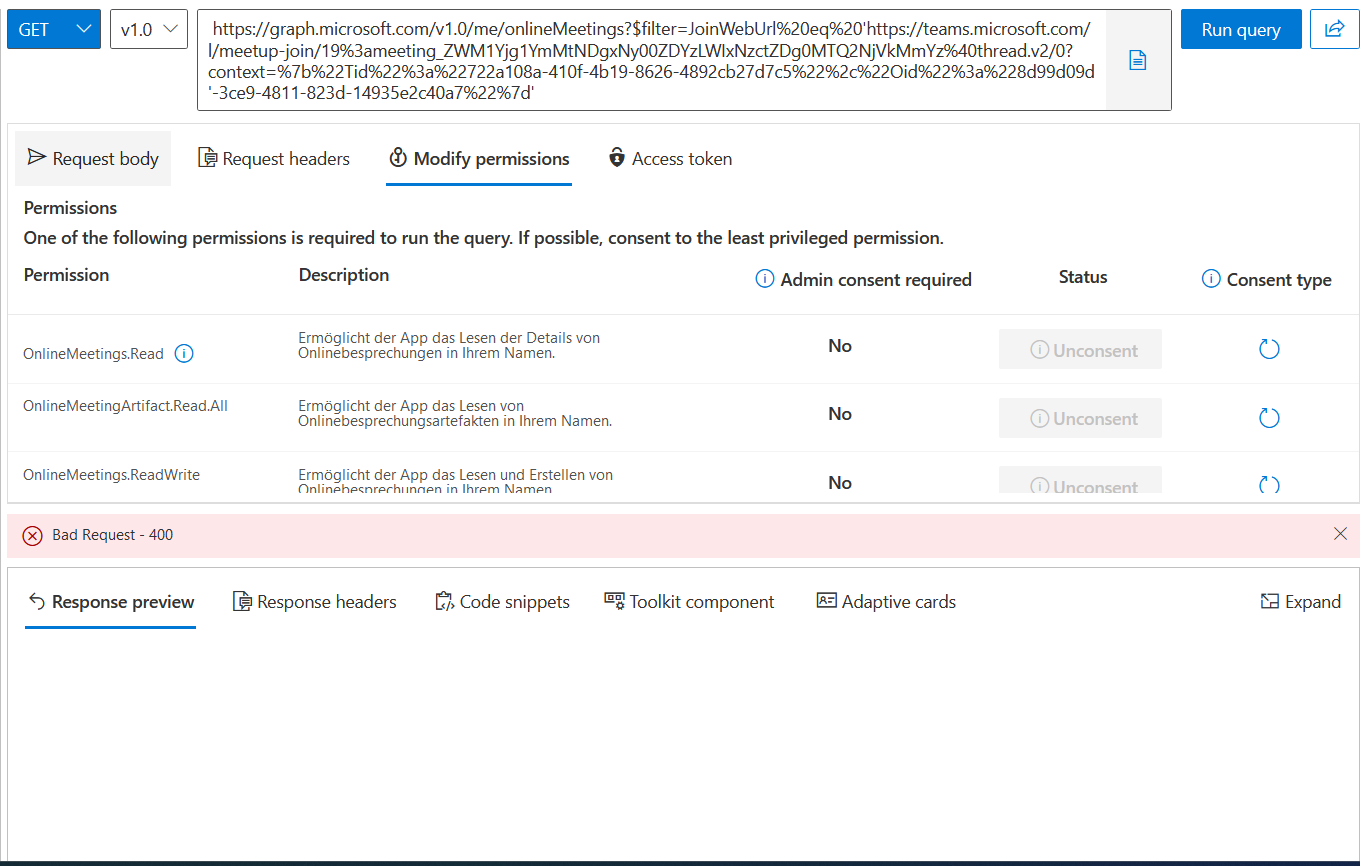Dismiss the Bad Request 400 error banner

[x=1340, y=534]
